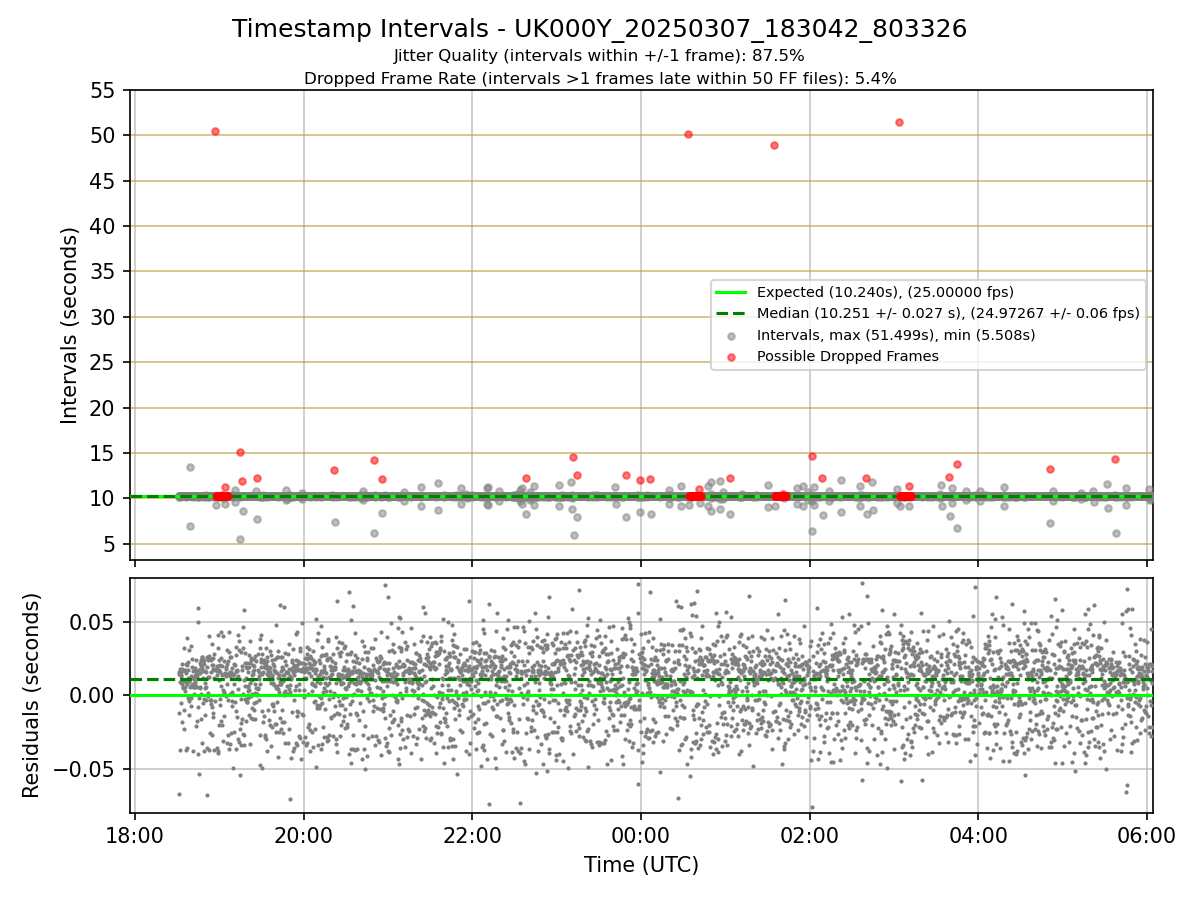
Task: Click the red 51-second outlier after 03:00
Action: (x=899, y=122)
